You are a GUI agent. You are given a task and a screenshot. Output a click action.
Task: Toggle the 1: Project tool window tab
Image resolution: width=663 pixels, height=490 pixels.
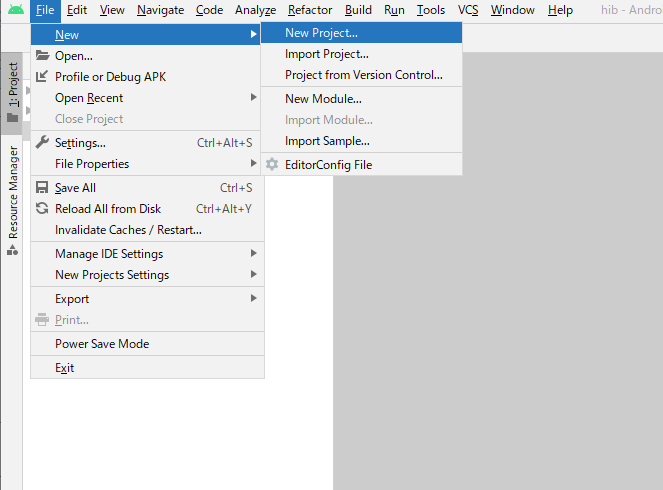pyautogui.click(x=12, y=93)
